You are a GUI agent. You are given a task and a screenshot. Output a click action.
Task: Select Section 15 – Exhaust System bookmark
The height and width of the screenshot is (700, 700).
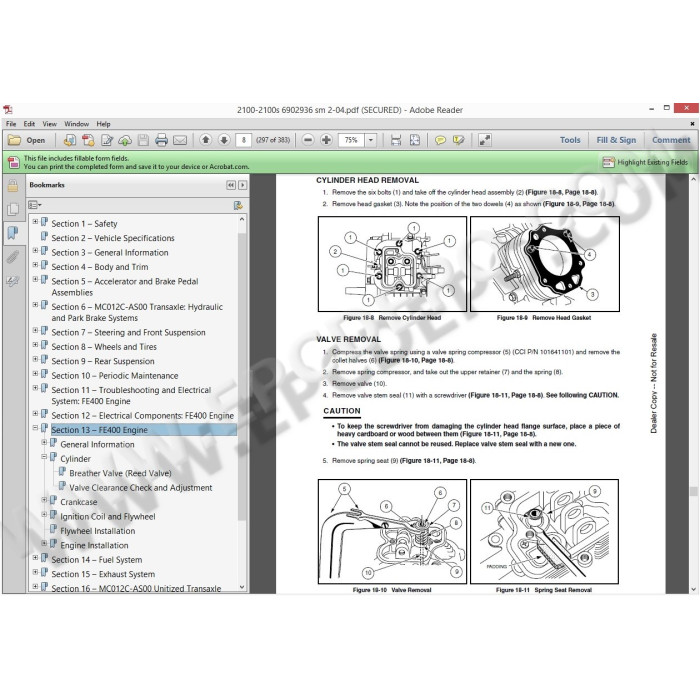103,574
